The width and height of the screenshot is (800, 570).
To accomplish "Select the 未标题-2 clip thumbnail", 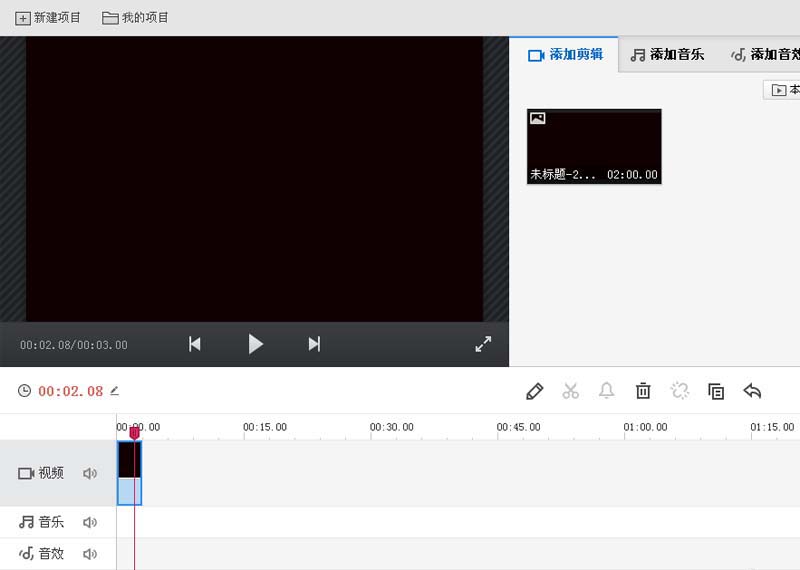I will point(594,146).
